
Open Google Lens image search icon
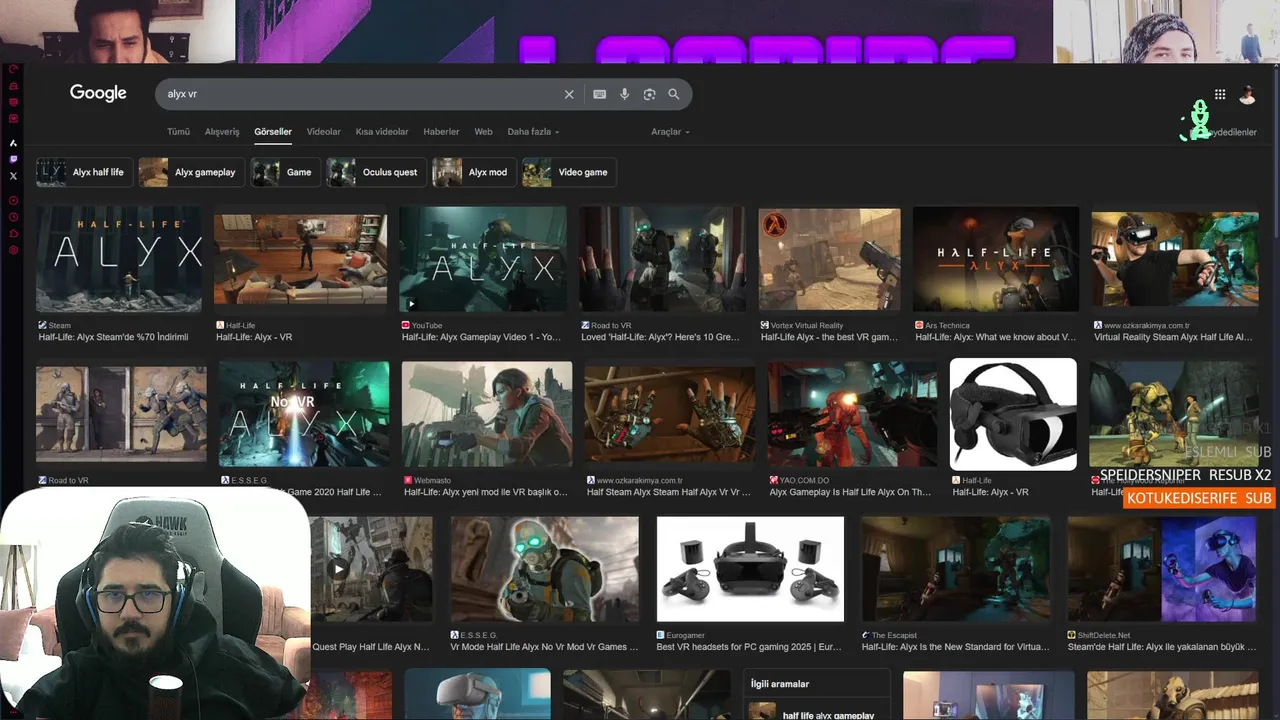[649, 94]
